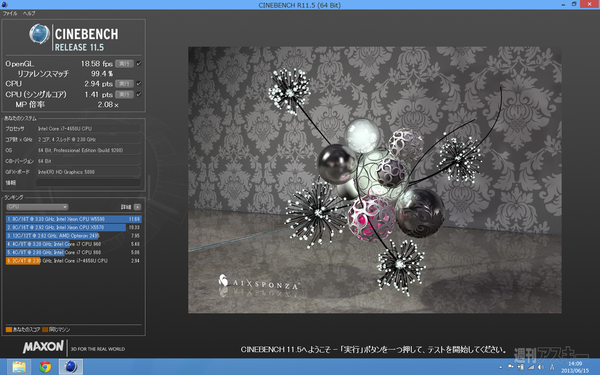Click the OS field 64 Bit Professional
Viewport: 600px width, 375px height.
88,150
